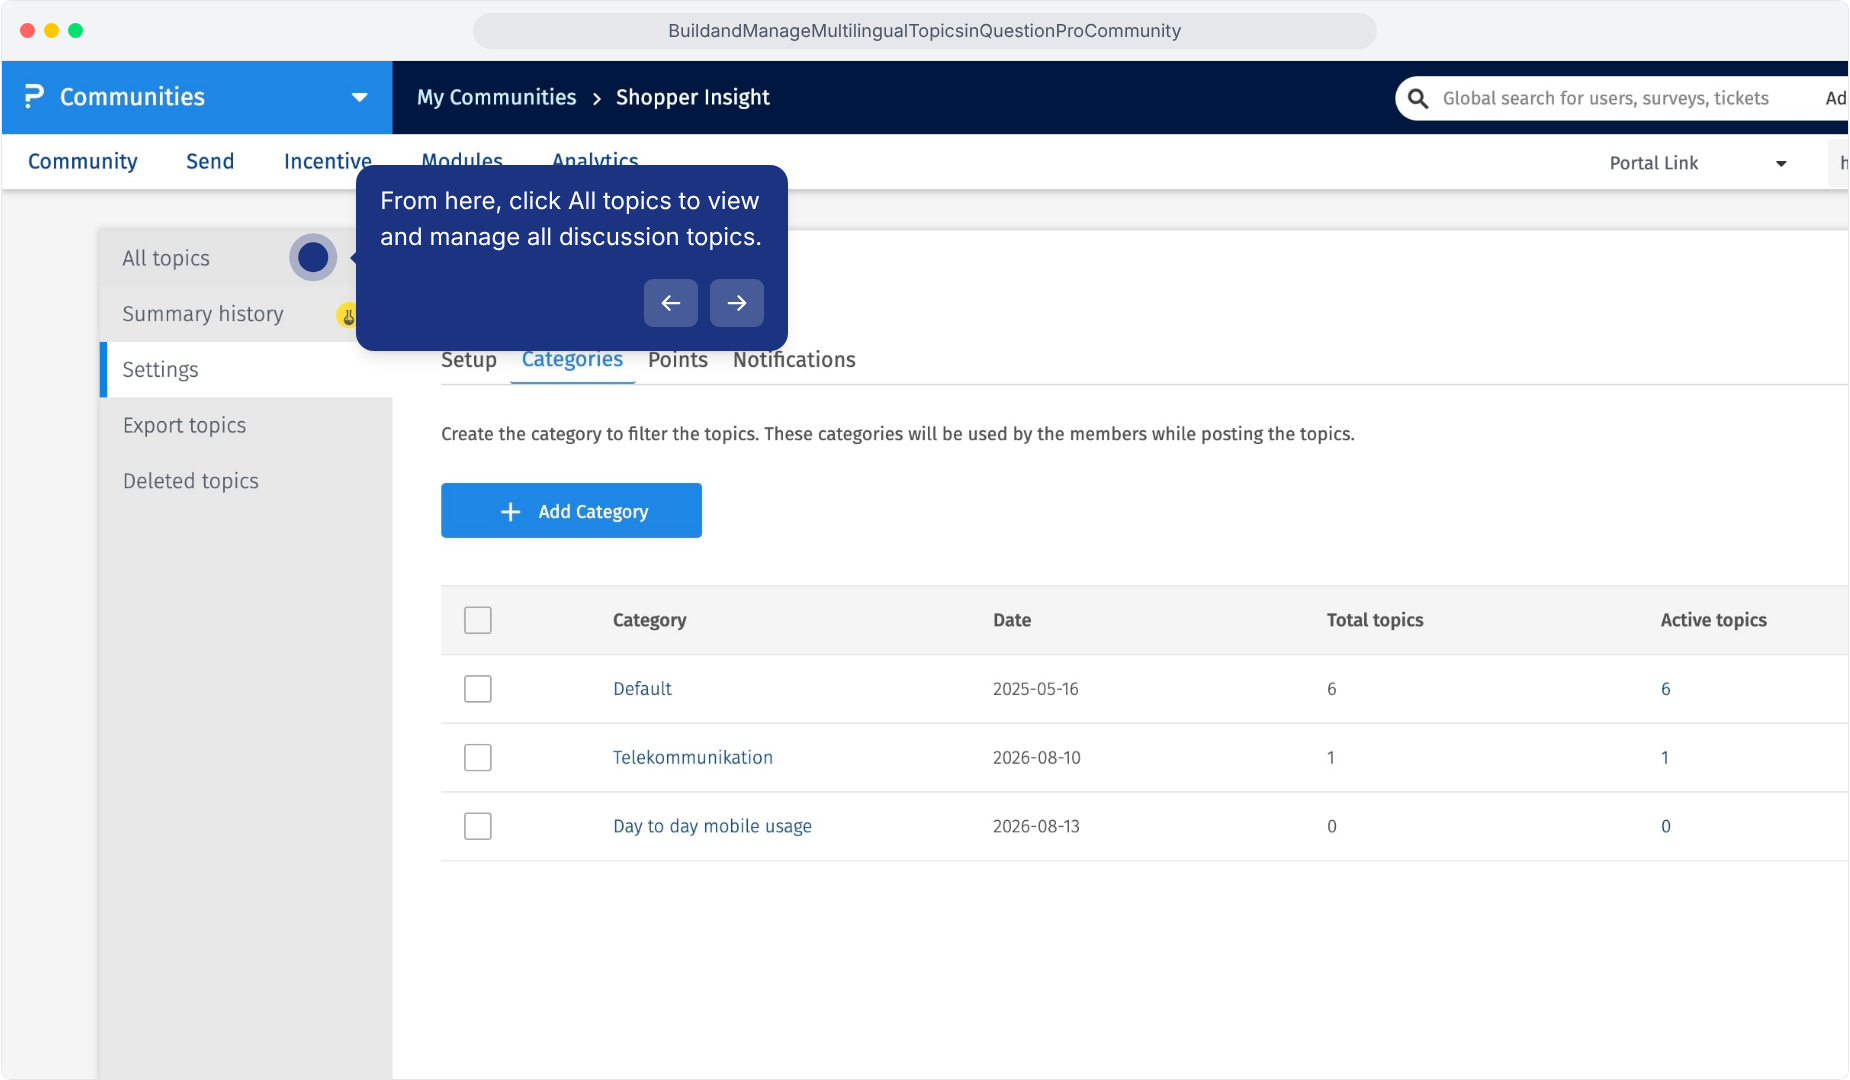This screenshot has width=1850, height=1080.
Task: Click the Date column header
Action: 1012,620
